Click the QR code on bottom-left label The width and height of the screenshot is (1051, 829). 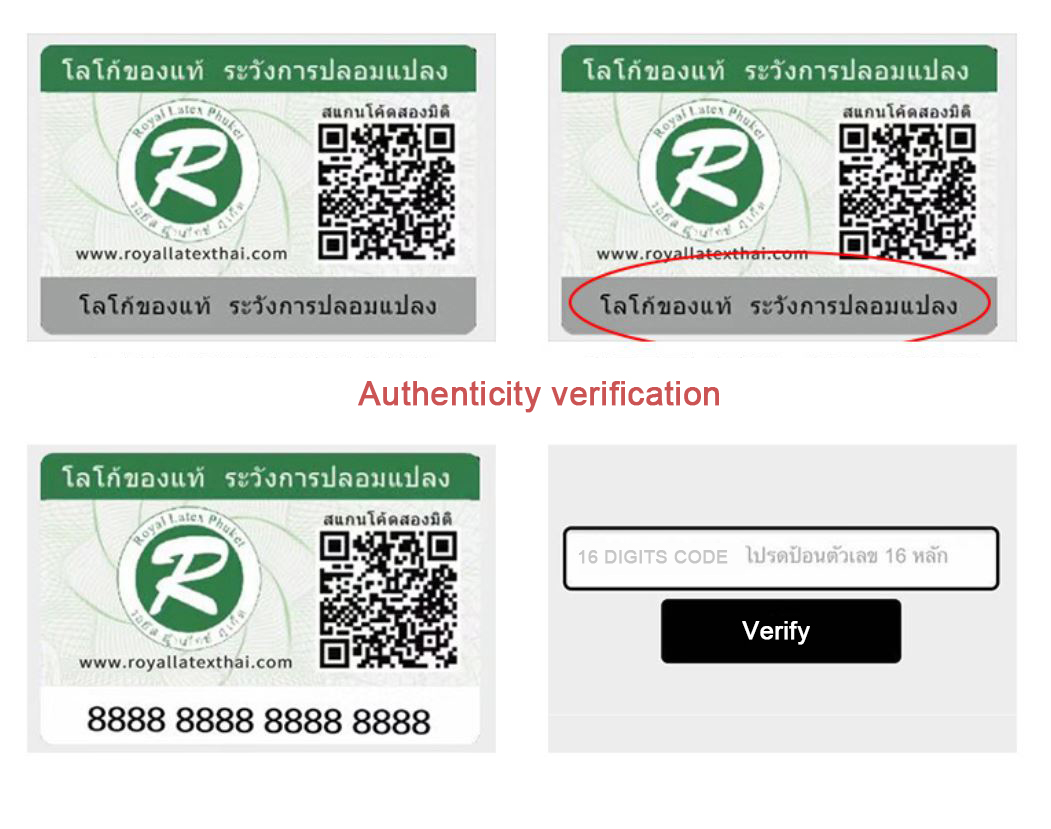tap(389, 600)
